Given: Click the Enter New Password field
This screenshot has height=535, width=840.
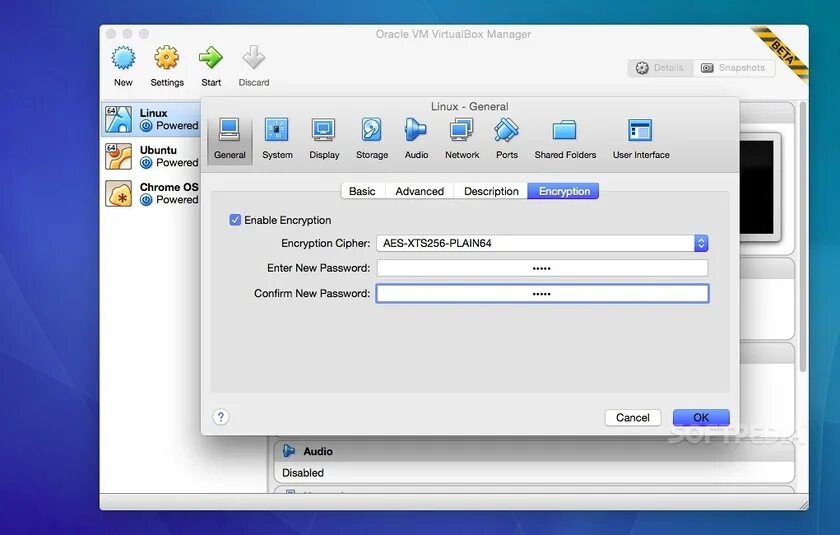Looking at the screenshot, I should click(x=542, y=268).
